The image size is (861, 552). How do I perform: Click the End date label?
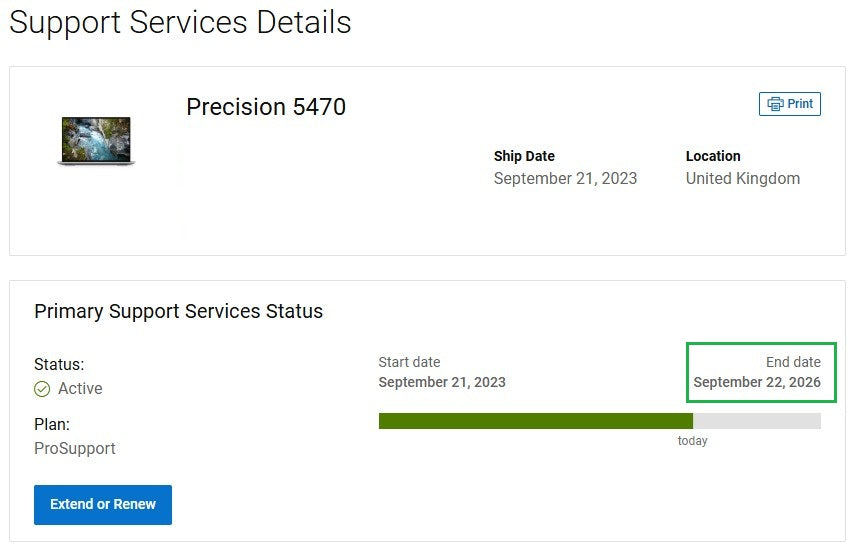[793, 362]
